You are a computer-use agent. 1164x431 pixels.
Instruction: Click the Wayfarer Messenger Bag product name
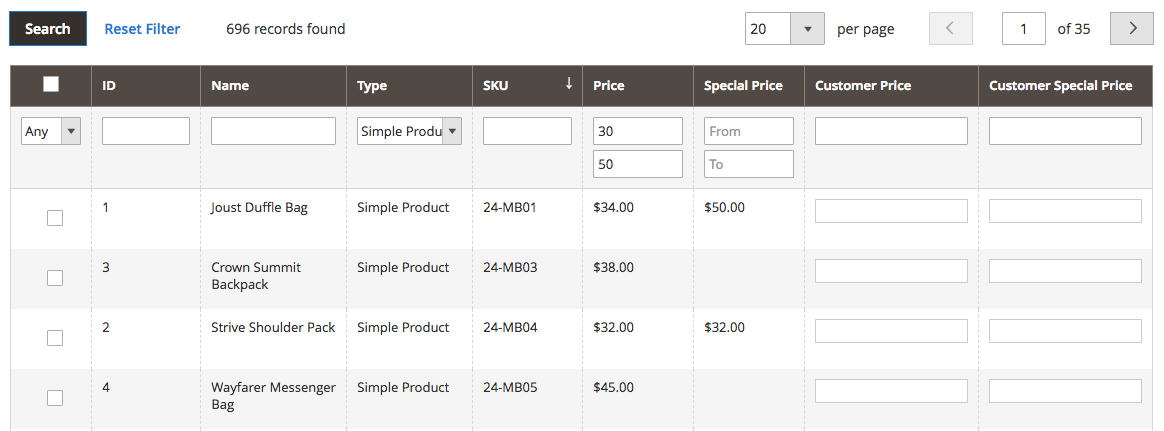pyautogui.click(x=273, y=396)
